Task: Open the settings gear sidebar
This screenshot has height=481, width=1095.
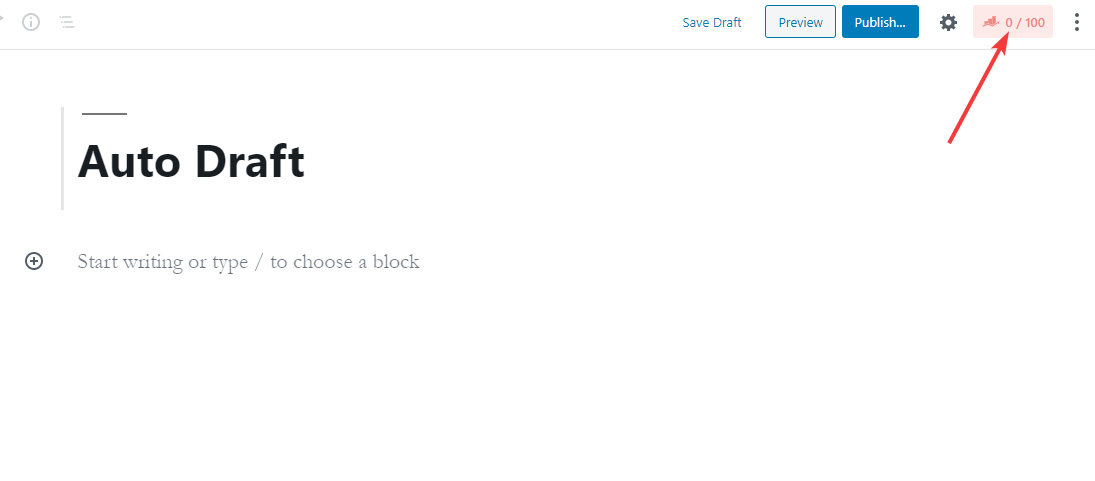Action: (948, 22)
